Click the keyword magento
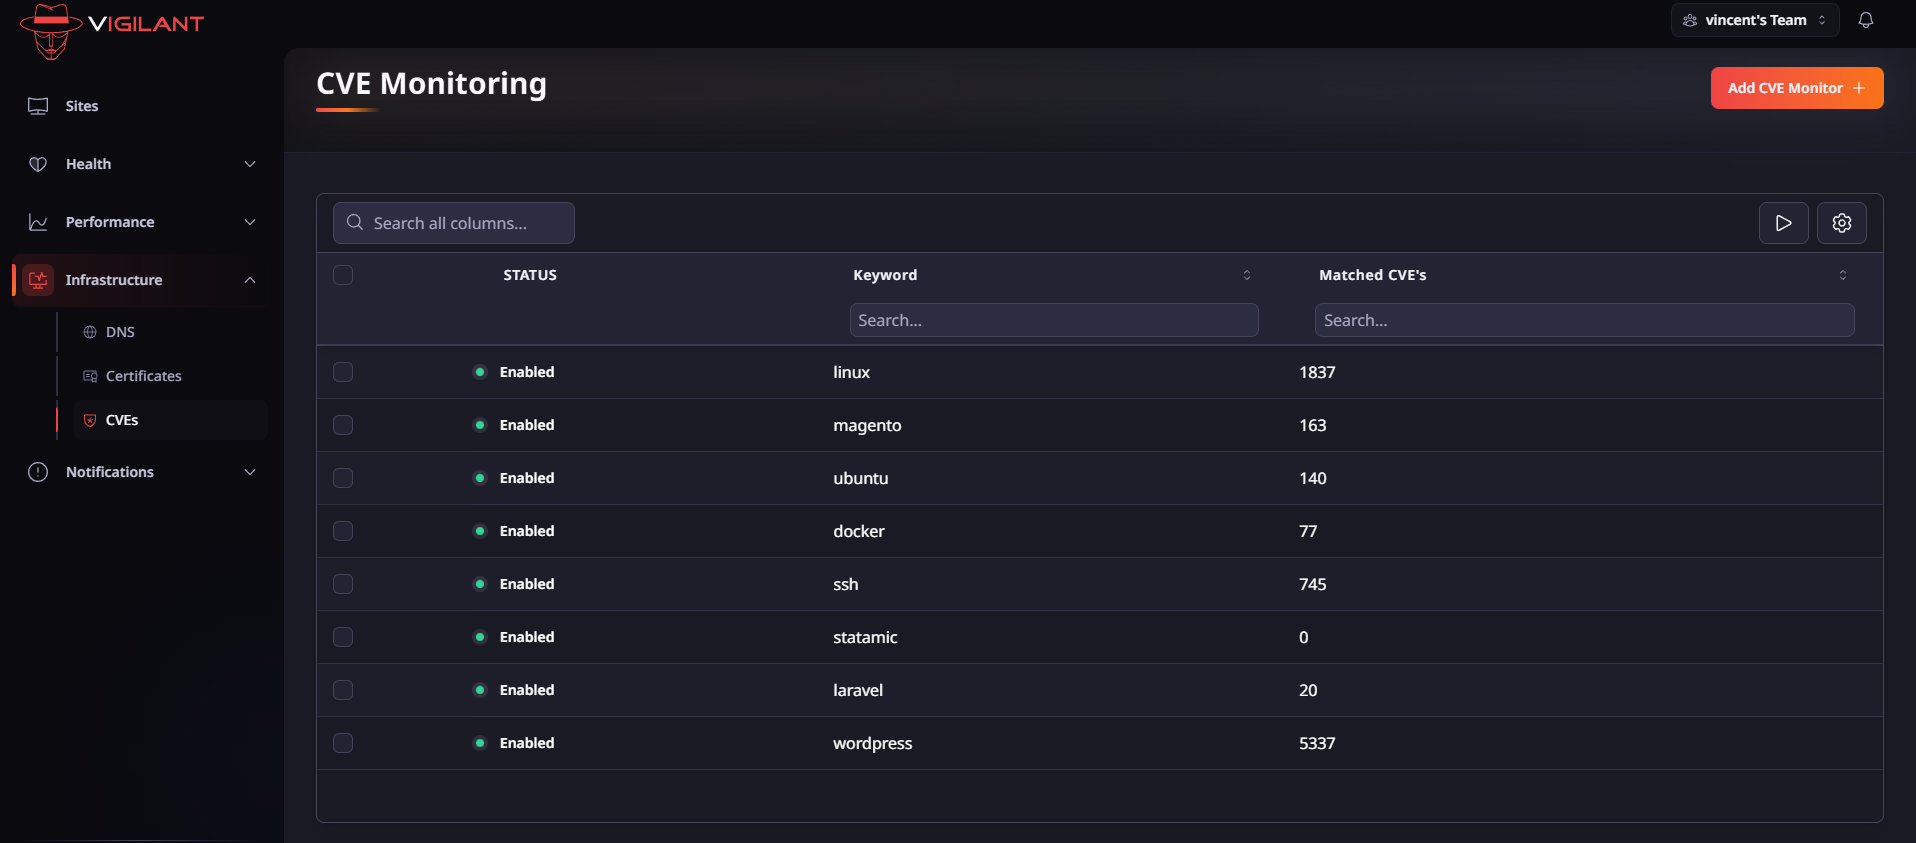1916x843 pixels. tap(867, 425)
